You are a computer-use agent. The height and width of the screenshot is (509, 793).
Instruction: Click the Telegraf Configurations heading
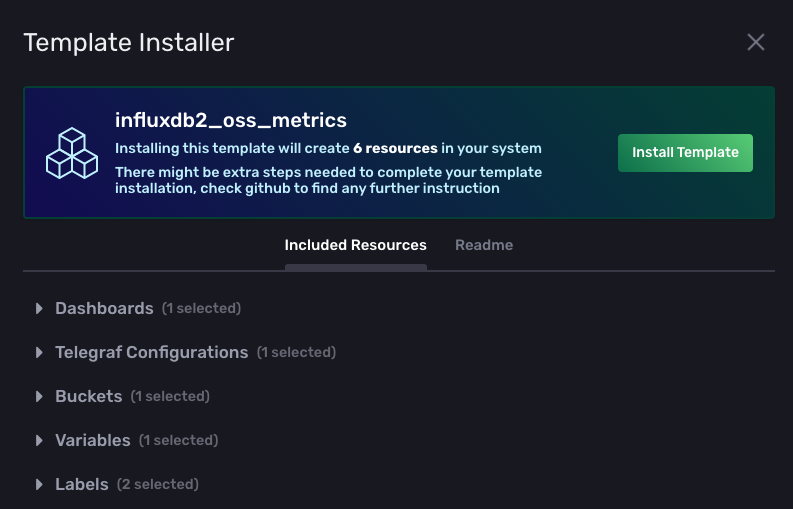click(151, 353)
